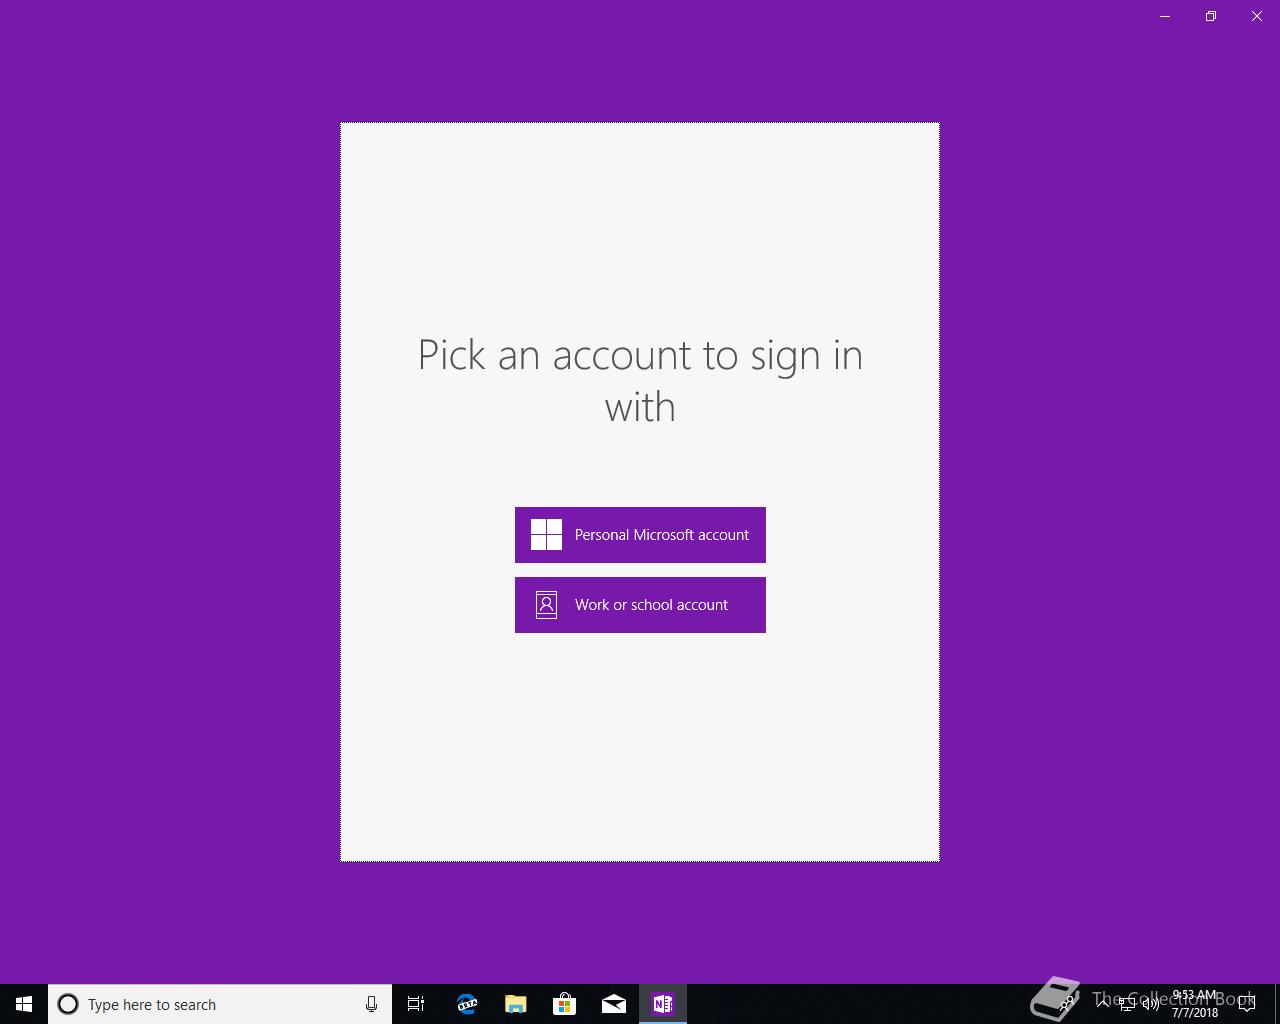Image resolution: width=1280 pixels, height=1024 pixels.
Task: Focus the 'Type here to search' box
Action: pyautogui.click(x=220, y=1004)
